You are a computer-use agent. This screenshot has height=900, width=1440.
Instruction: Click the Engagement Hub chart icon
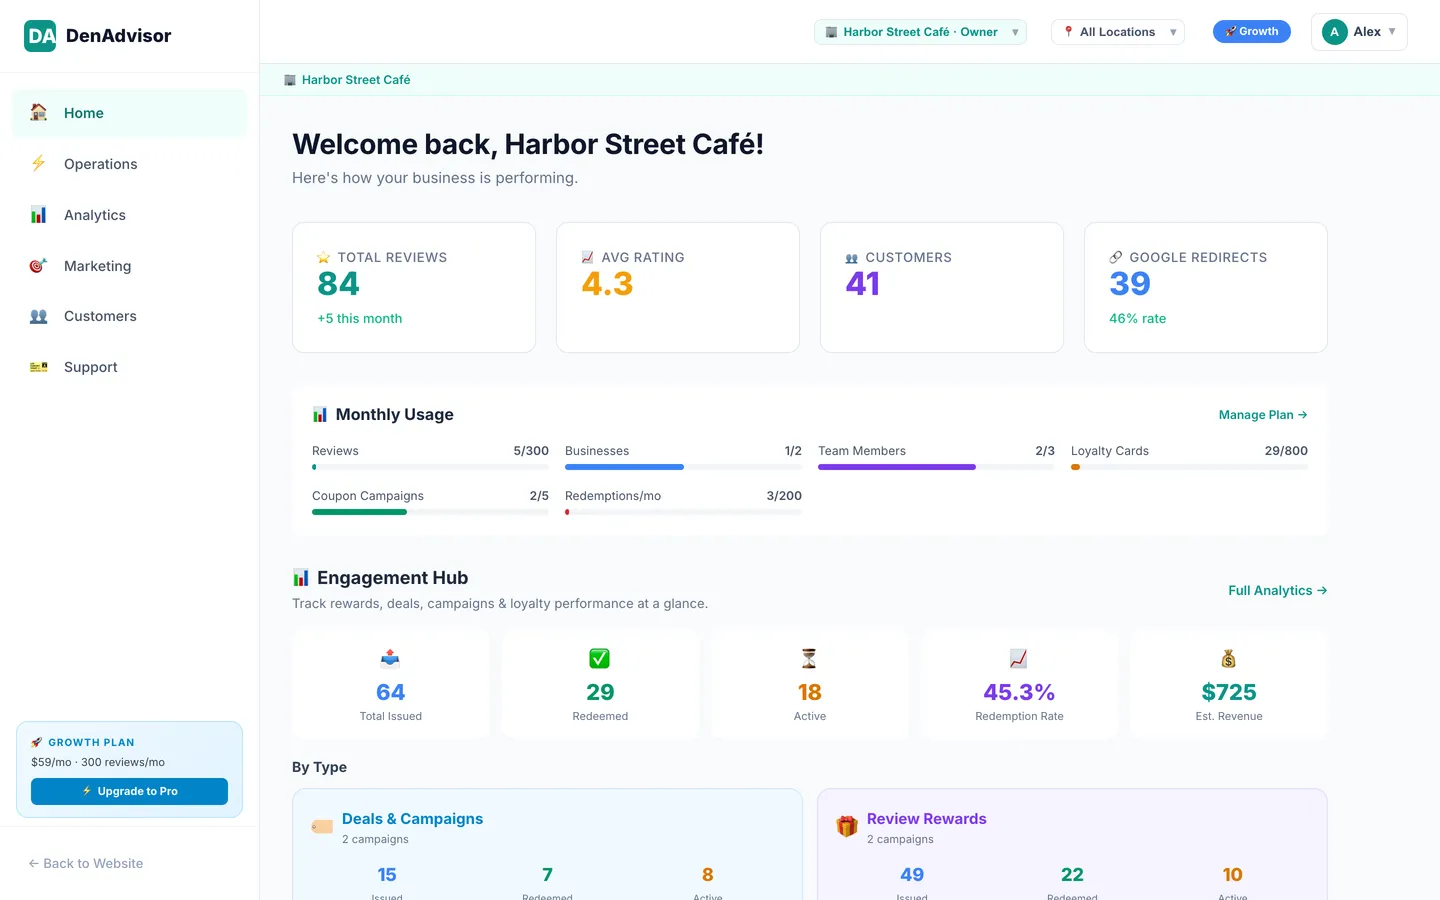(x=301, y=577)
